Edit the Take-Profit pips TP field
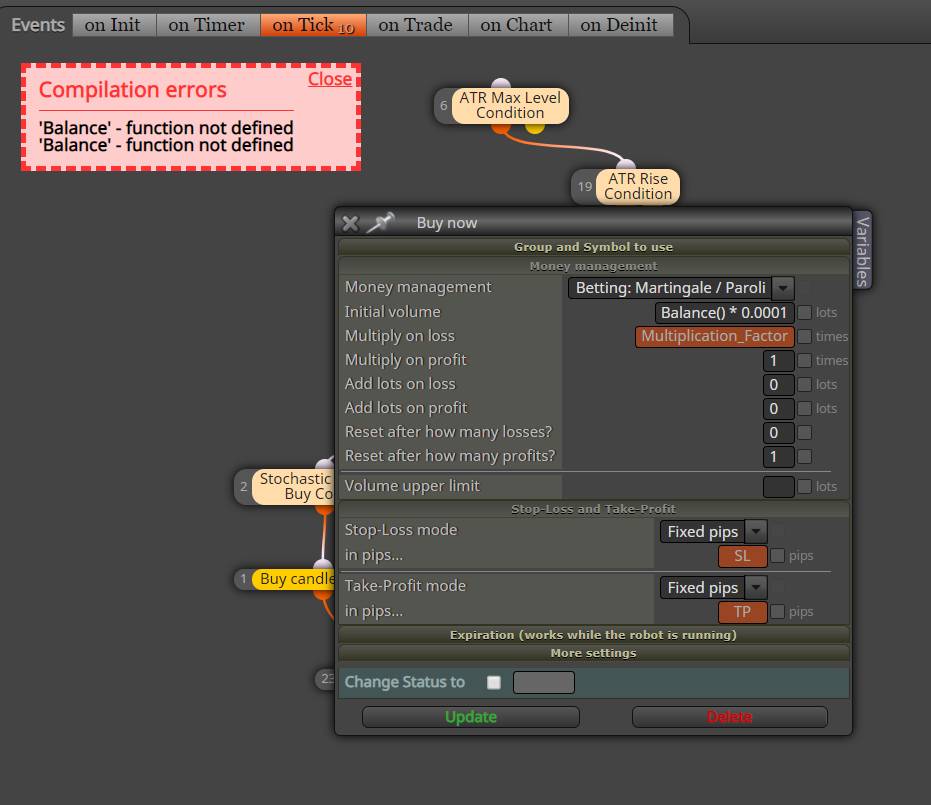Image resolution: width=931 pixels, height=805 pixels. [x=742, y=612]
